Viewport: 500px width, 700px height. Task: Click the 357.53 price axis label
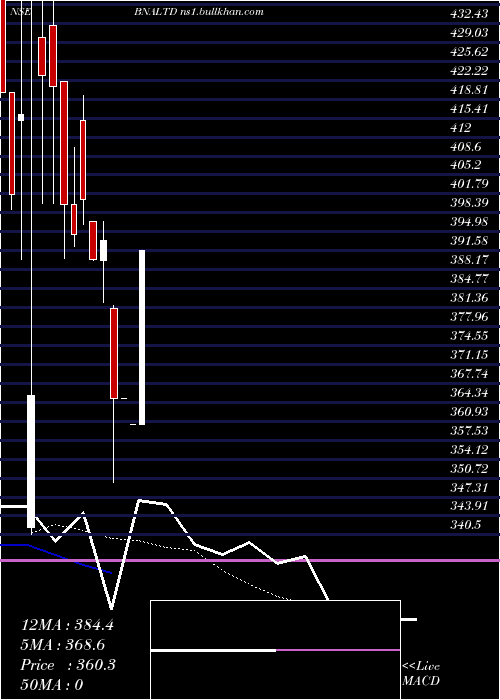tap(469, 429)
